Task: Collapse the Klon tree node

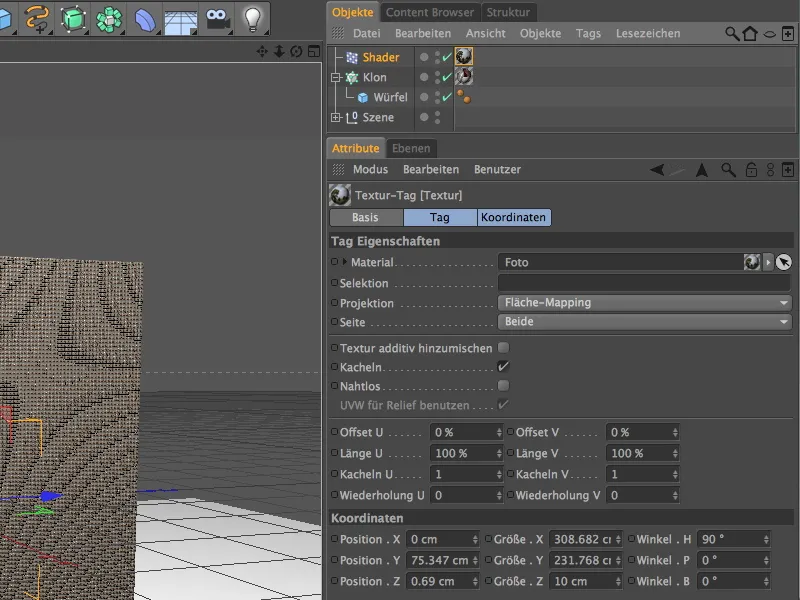Action: click(335, 78)
